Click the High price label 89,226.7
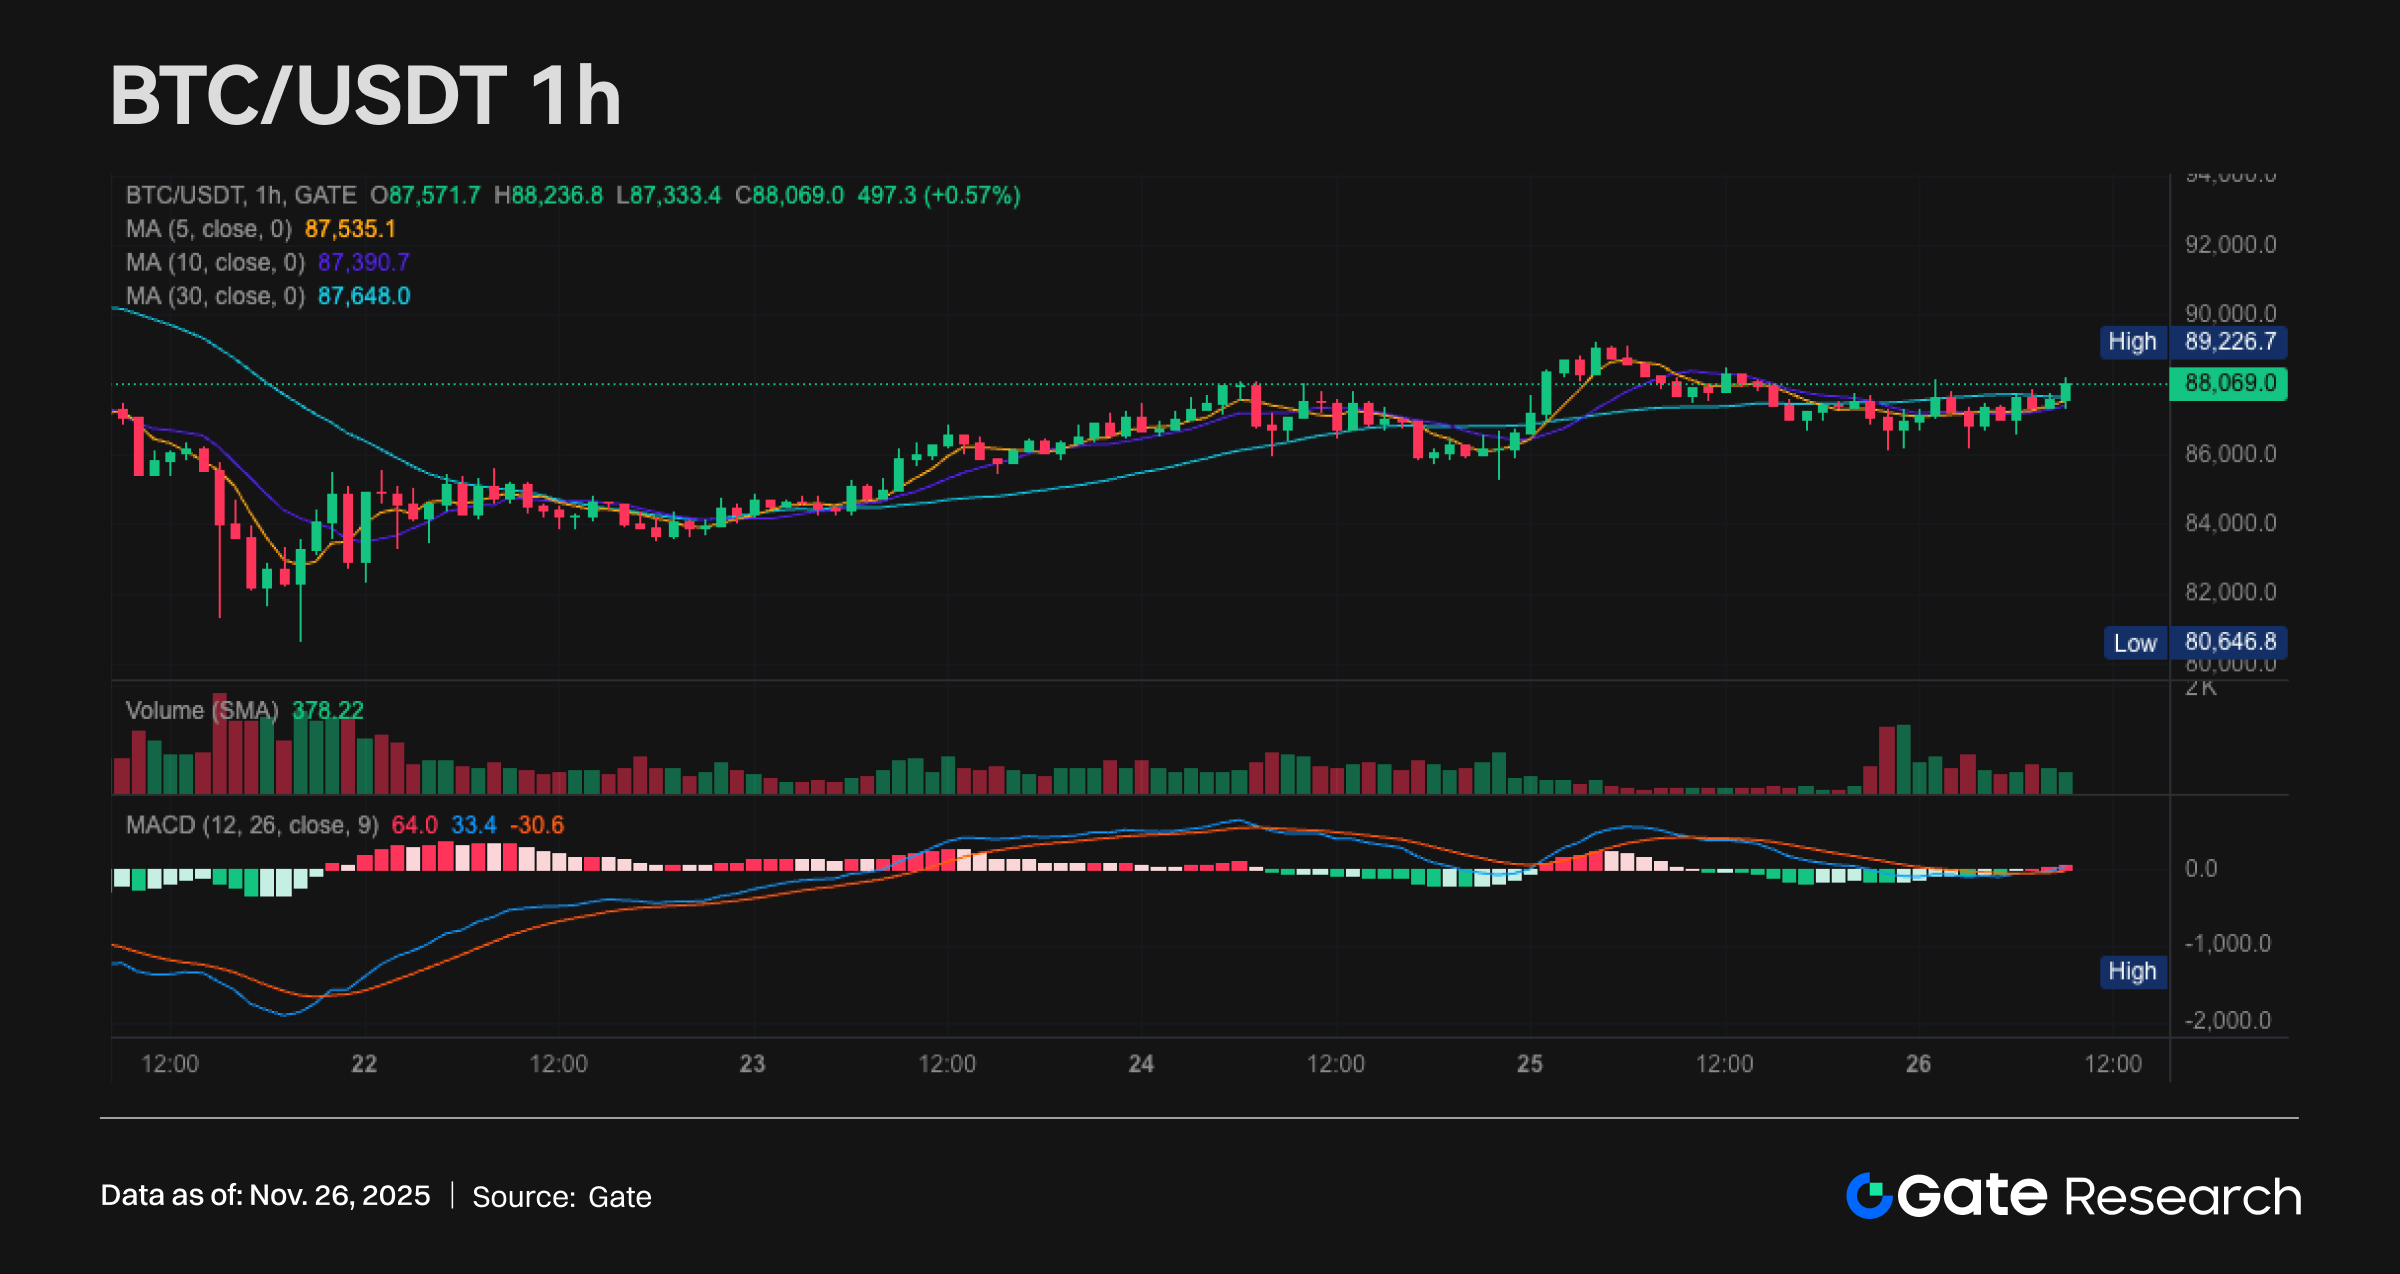 2229,342
